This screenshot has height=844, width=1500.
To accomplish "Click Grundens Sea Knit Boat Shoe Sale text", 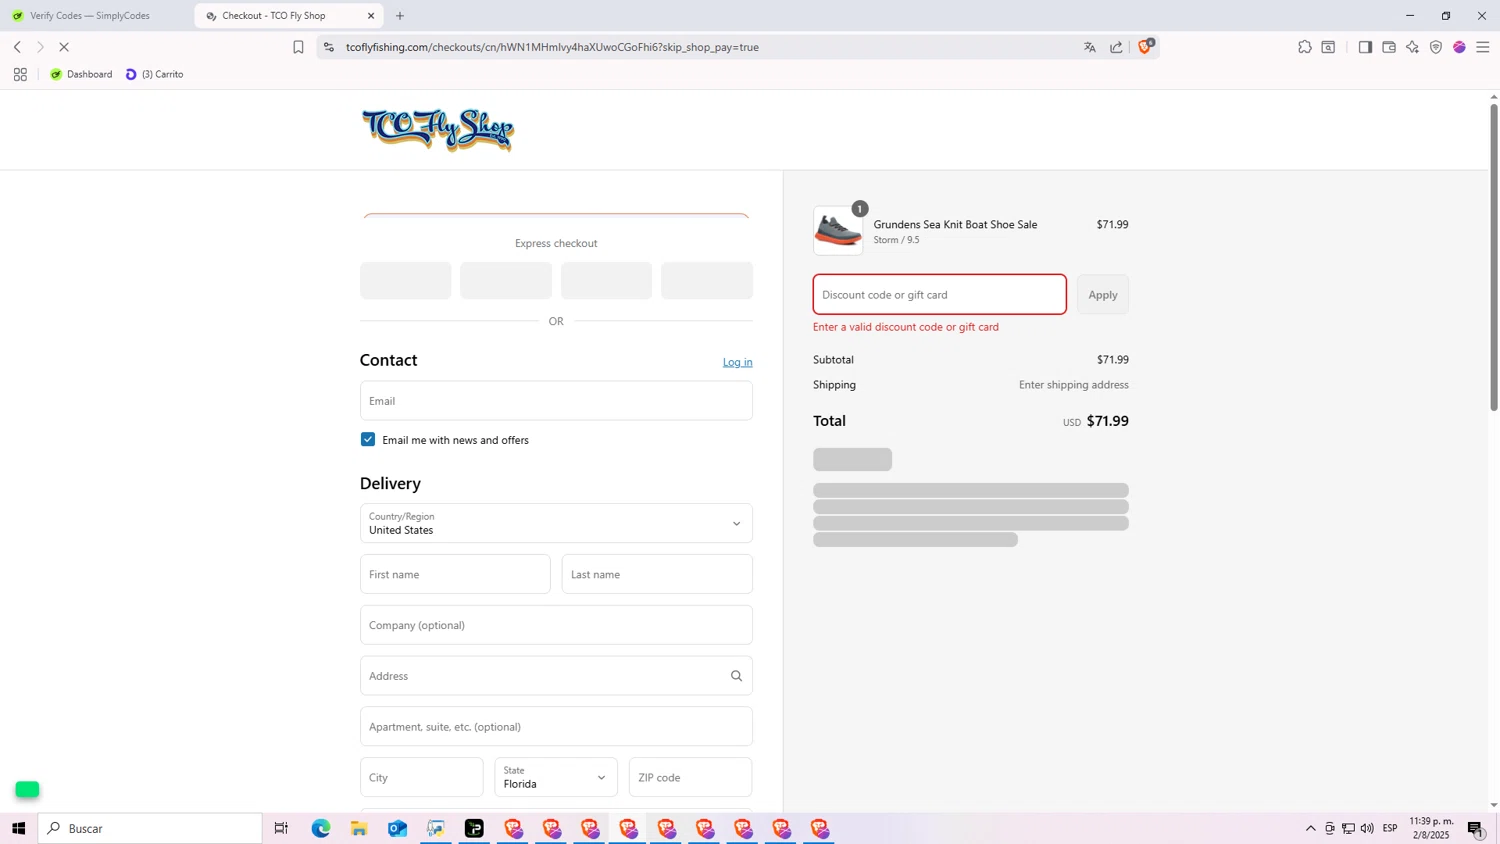I will [x=955, y=224].
